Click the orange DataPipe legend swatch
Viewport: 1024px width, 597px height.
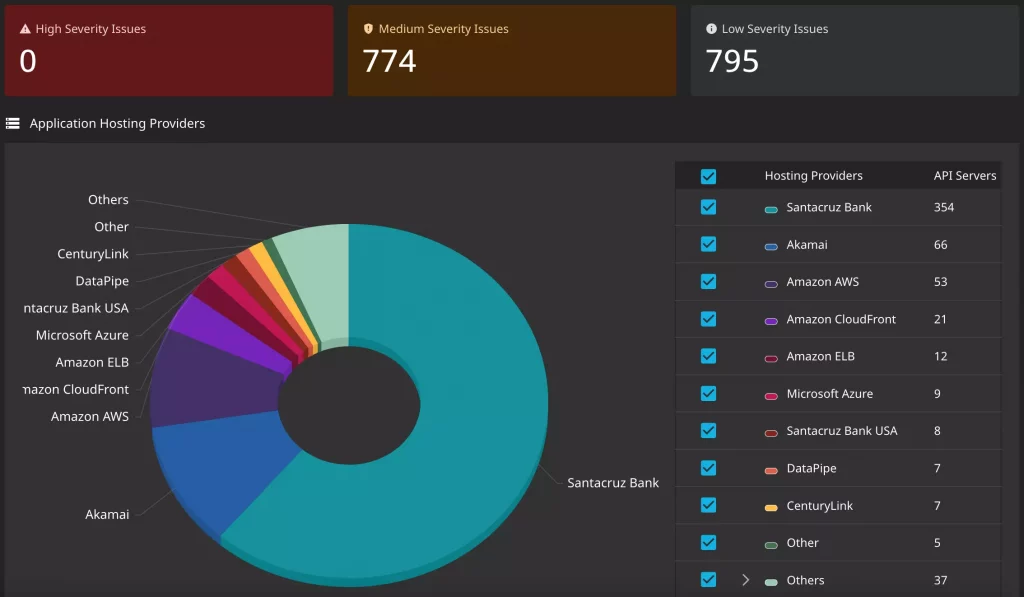coord(771,471)
